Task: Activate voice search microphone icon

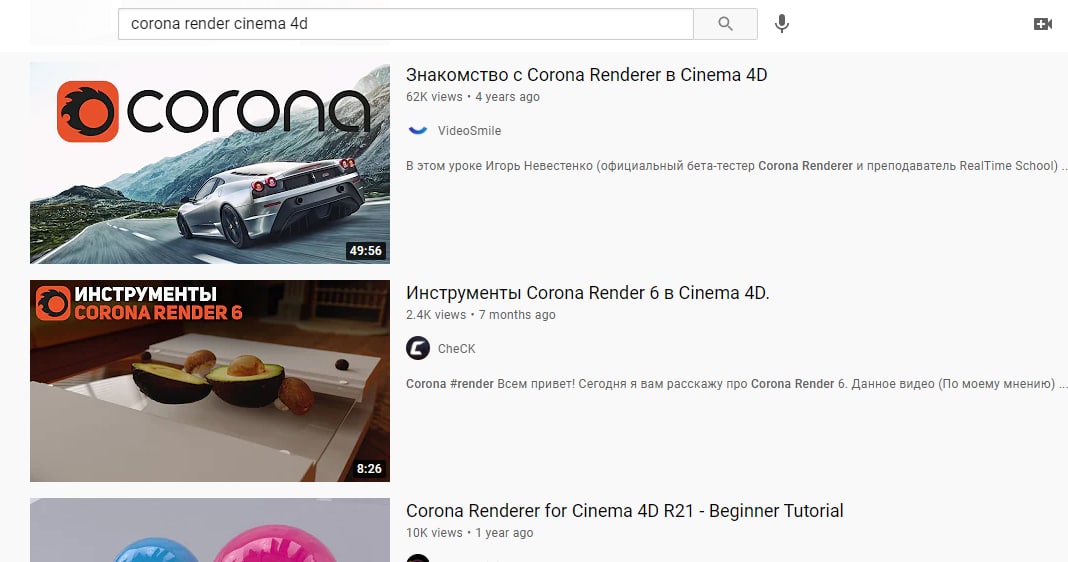Action: 782,24
